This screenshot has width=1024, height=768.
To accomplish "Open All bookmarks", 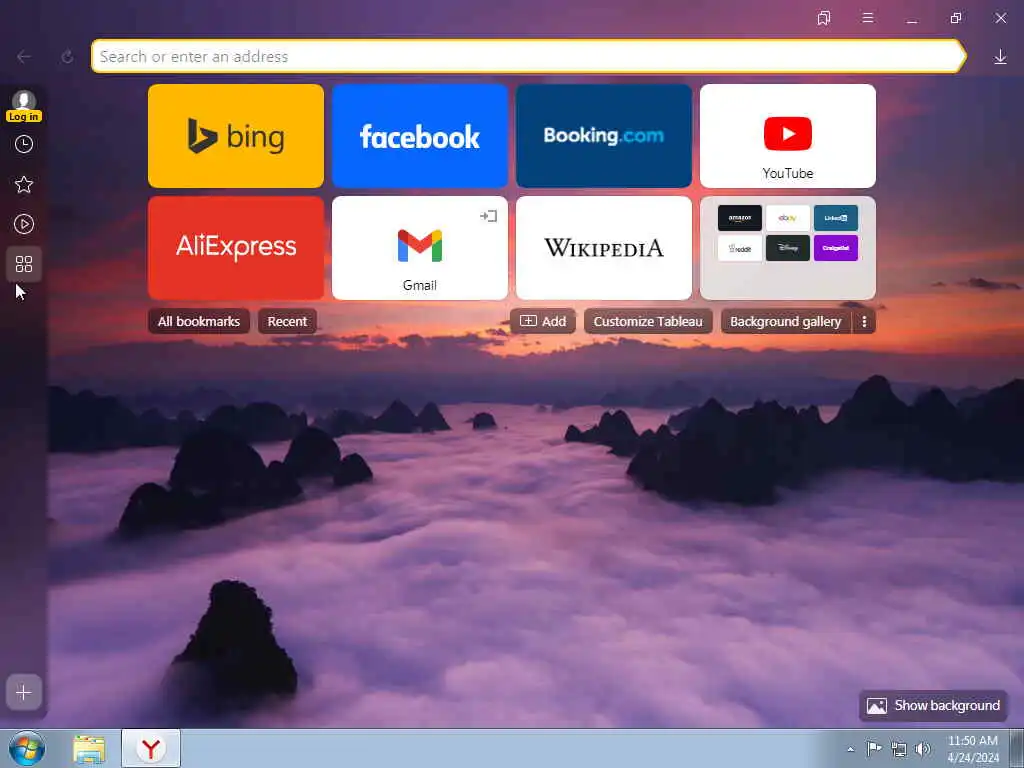I will 199,321.
